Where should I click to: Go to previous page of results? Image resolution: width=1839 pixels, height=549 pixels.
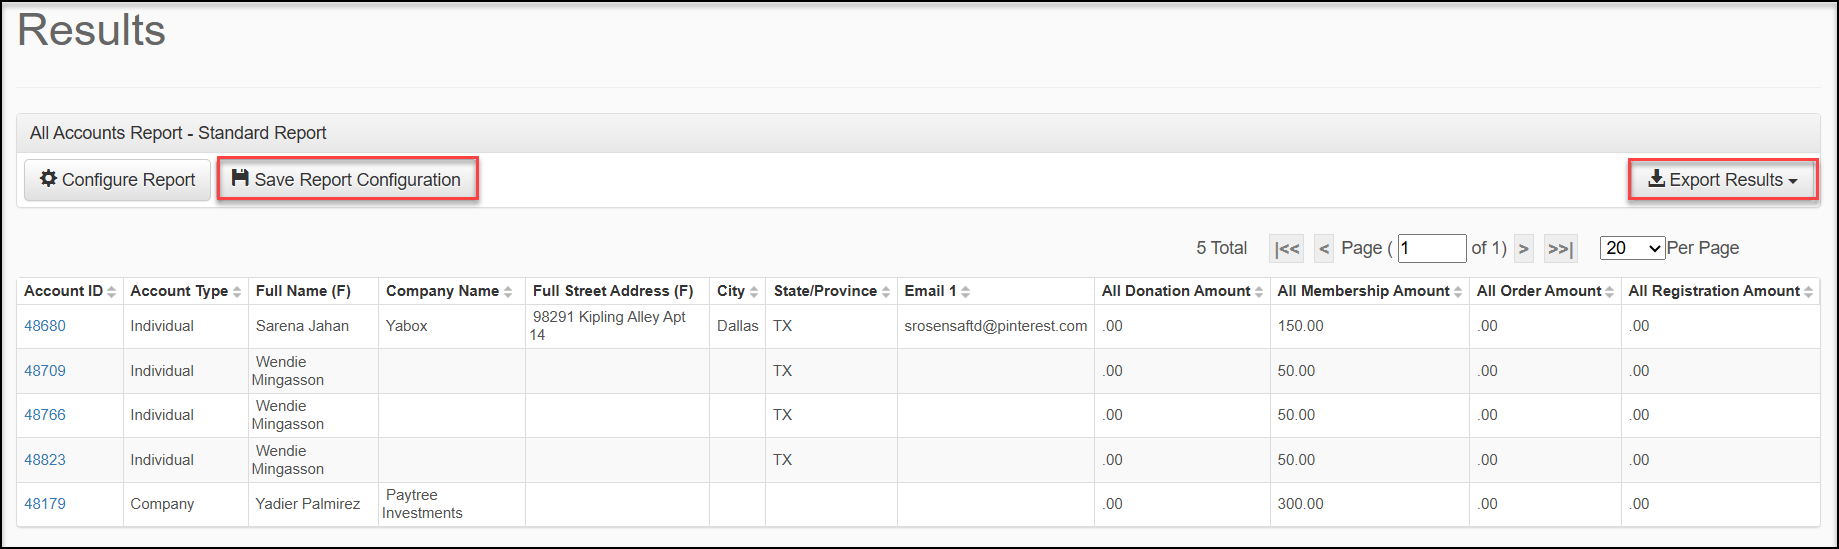coord(1324,249)
